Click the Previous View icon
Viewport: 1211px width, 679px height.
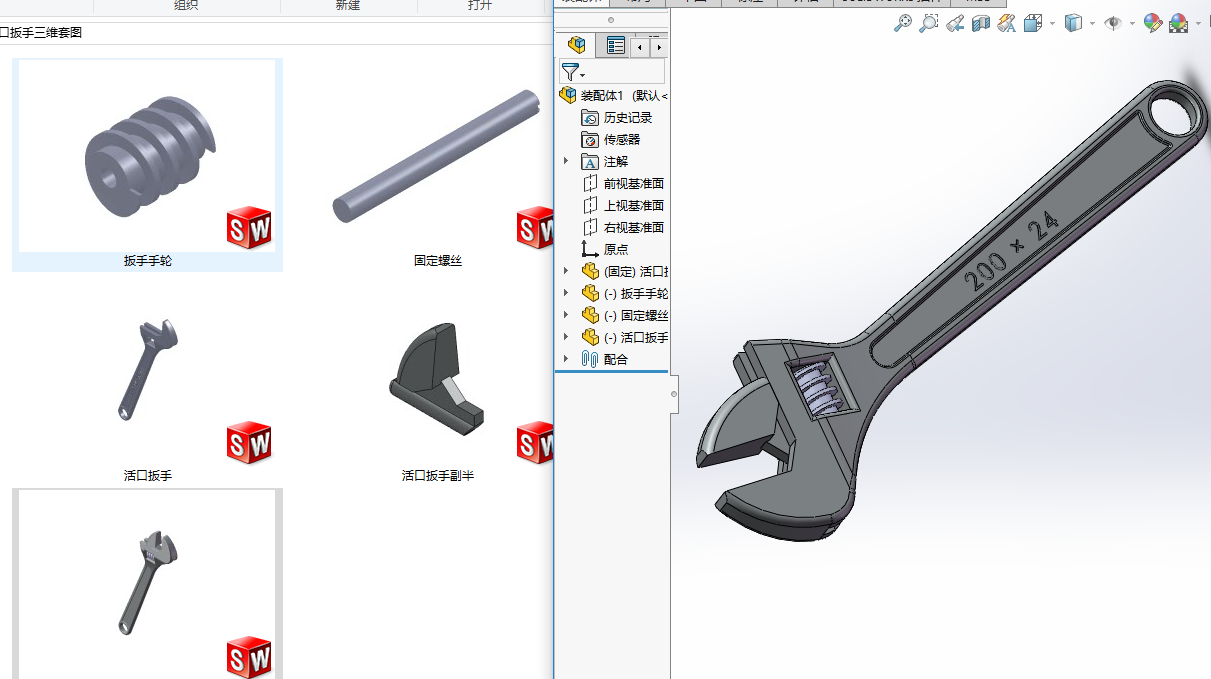955,22
